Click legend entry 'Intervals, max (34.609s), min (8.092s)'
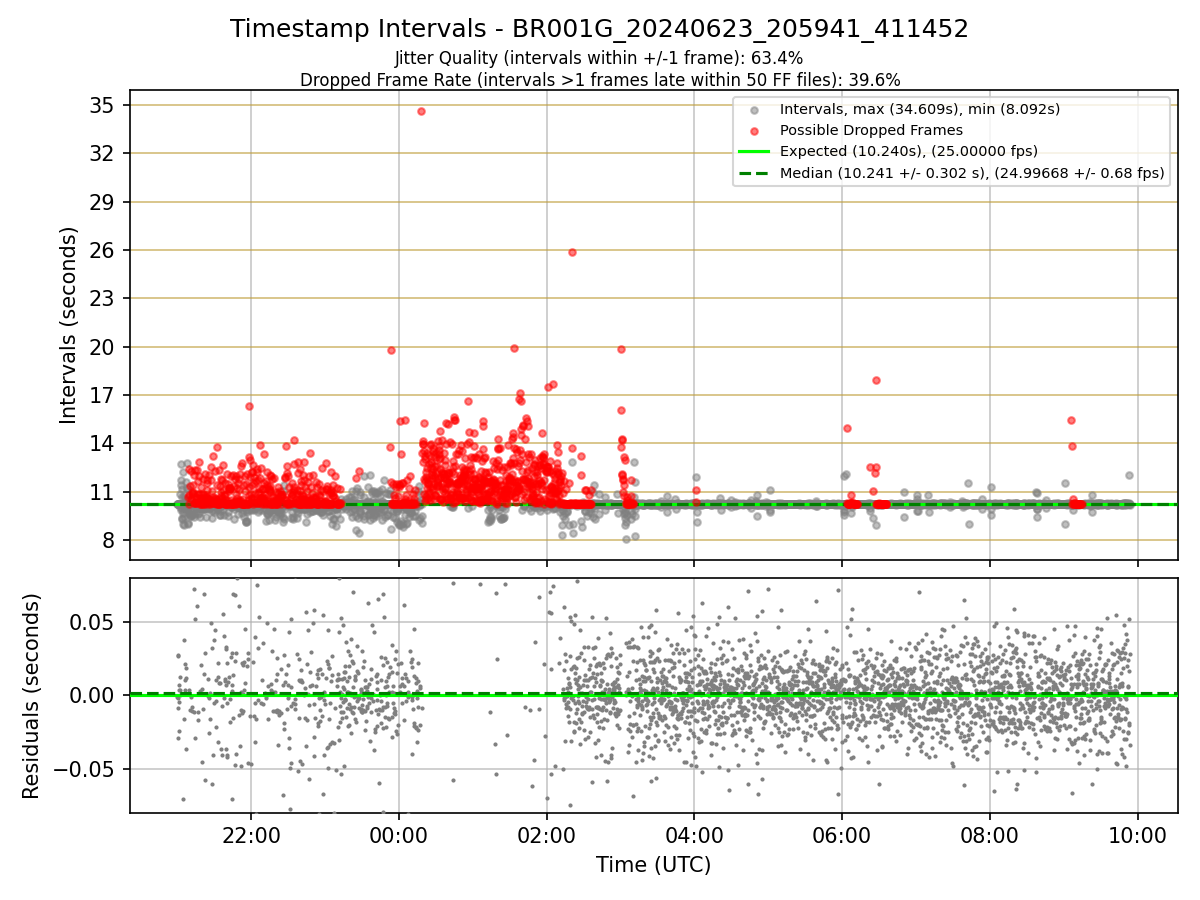 [920, 109]
